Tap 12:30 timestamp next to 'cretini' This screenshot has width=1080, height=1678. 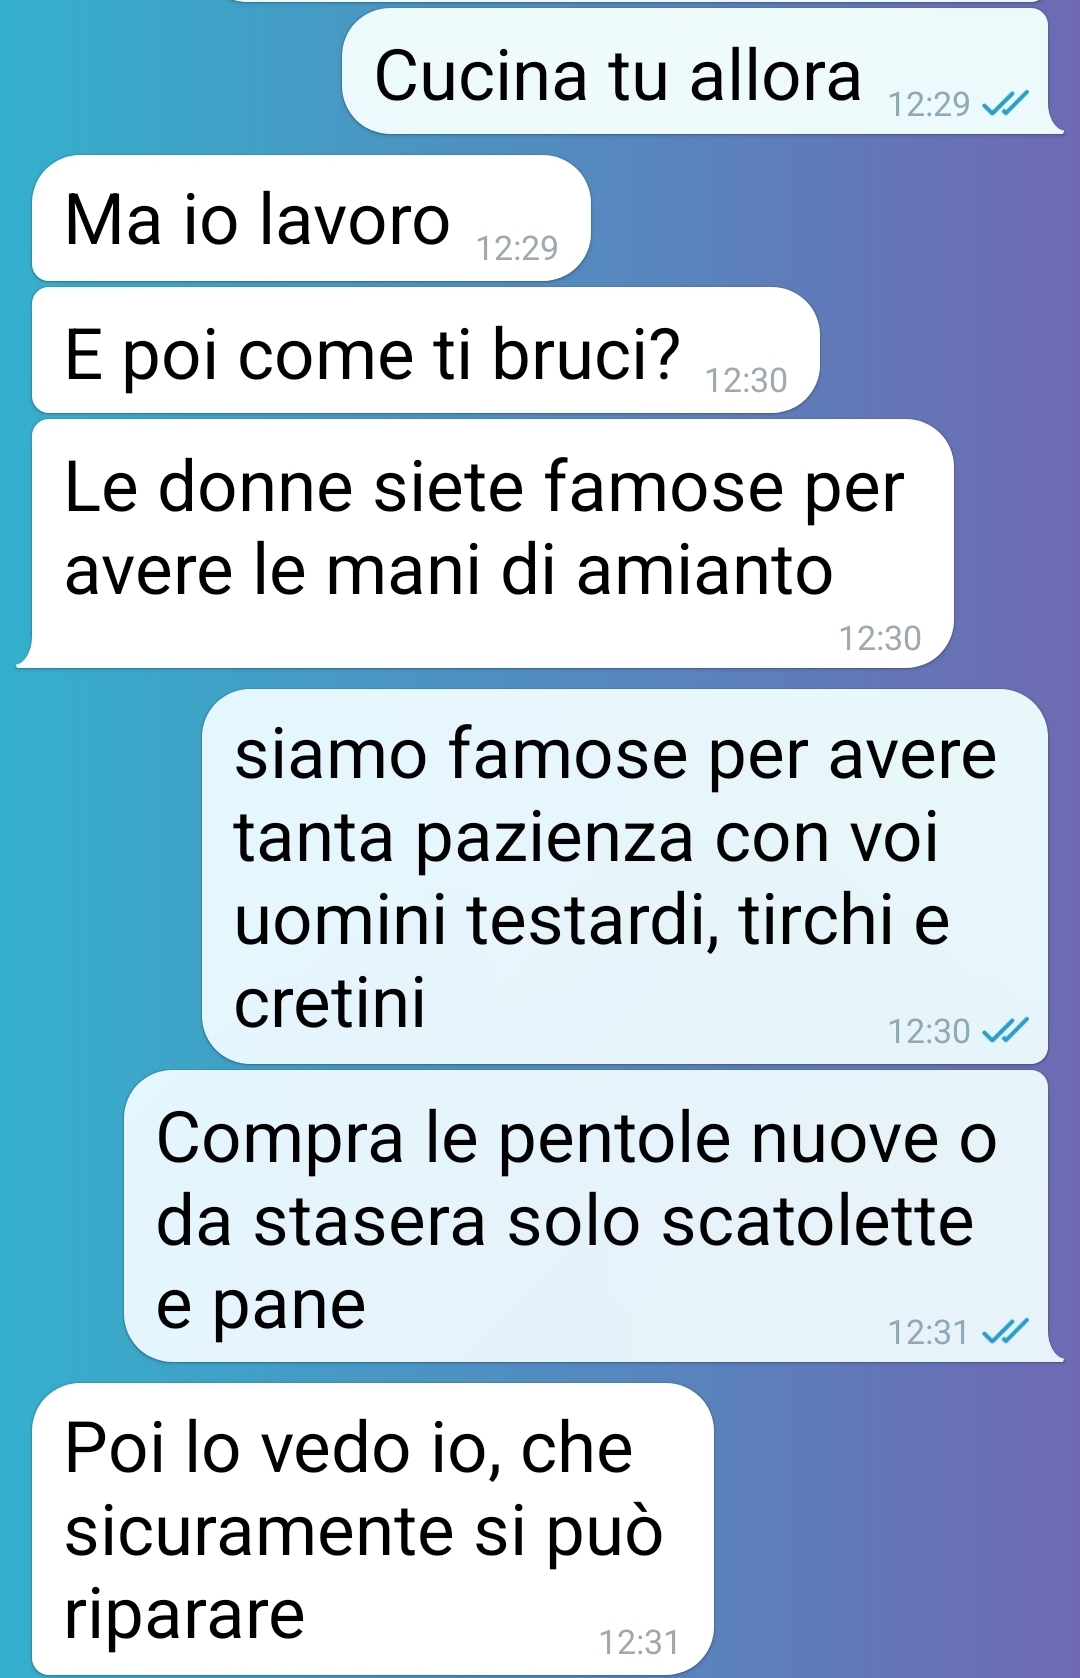(x=929, y=1031)
